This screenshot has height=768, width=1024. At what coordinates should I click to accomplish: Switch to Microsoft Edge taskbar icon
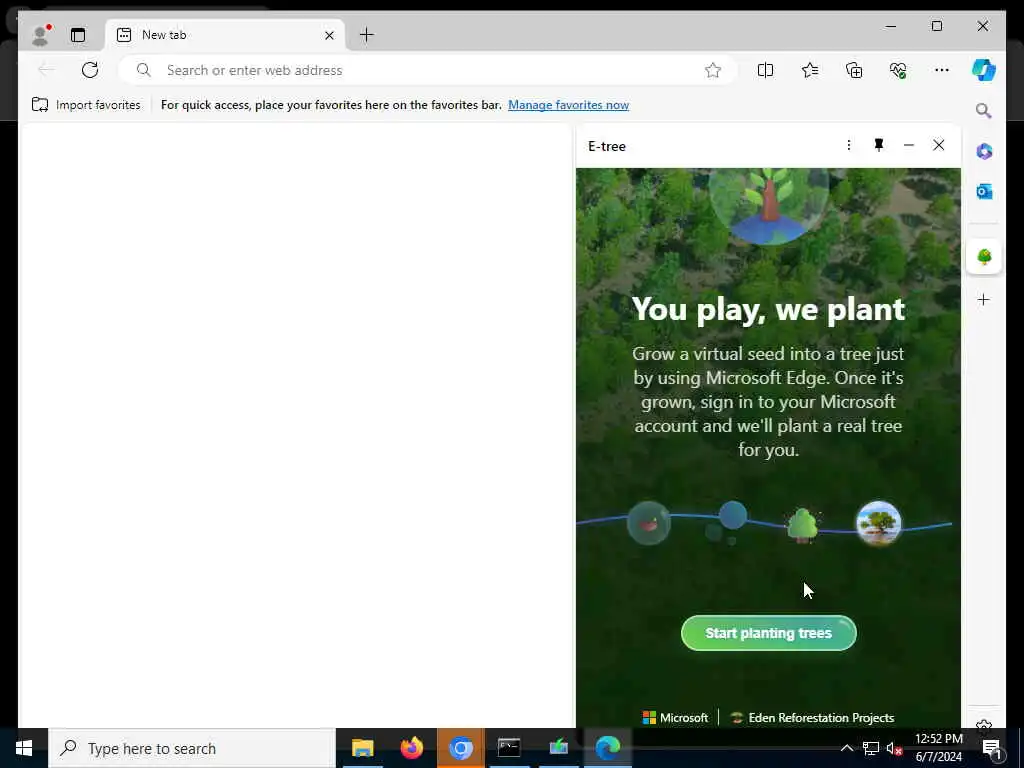(x=608, y=748)
